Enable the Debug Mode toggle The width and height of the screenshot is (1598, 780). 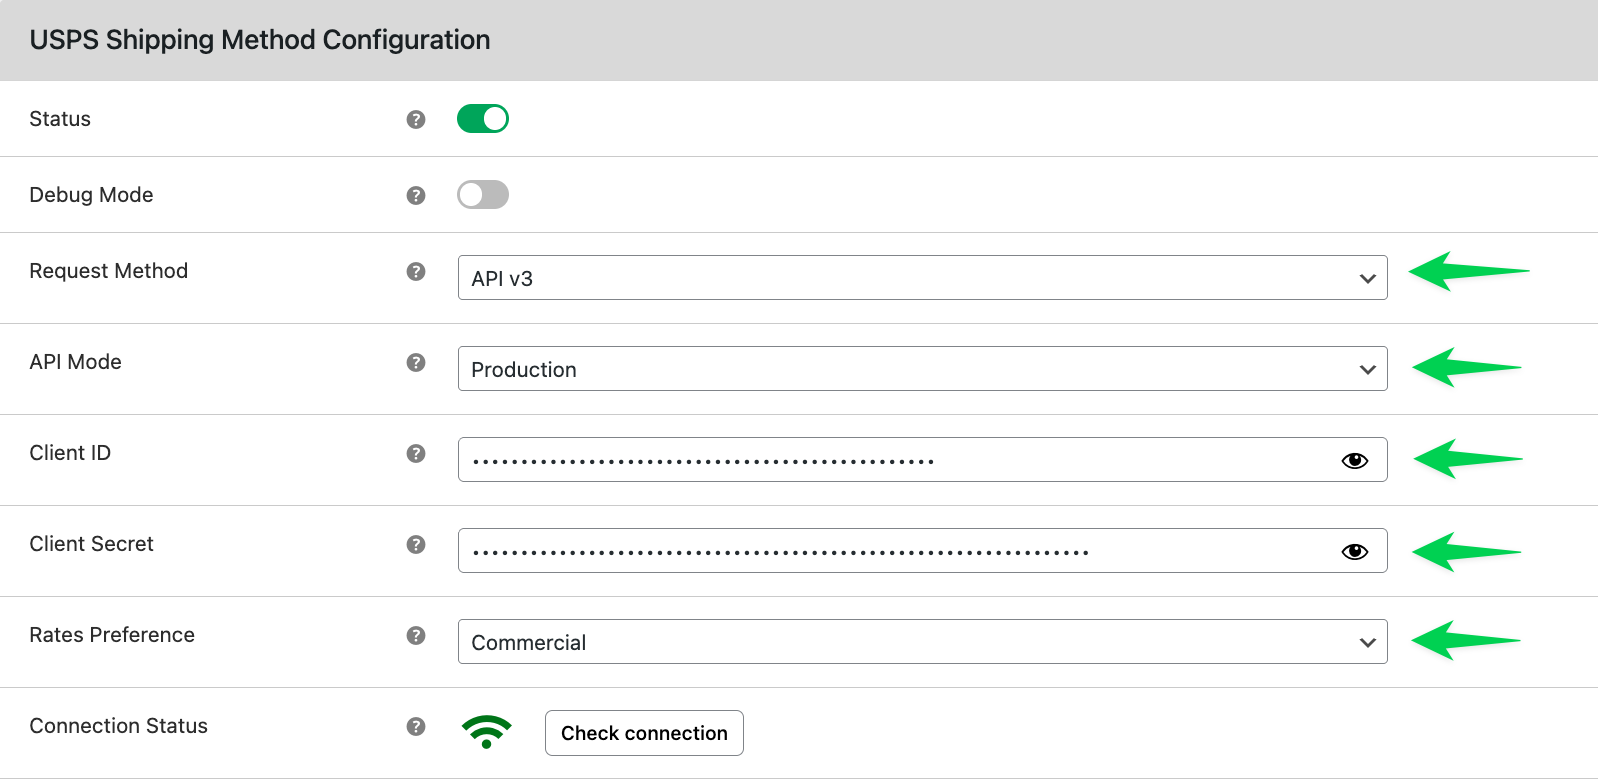(x=483, y=195)
